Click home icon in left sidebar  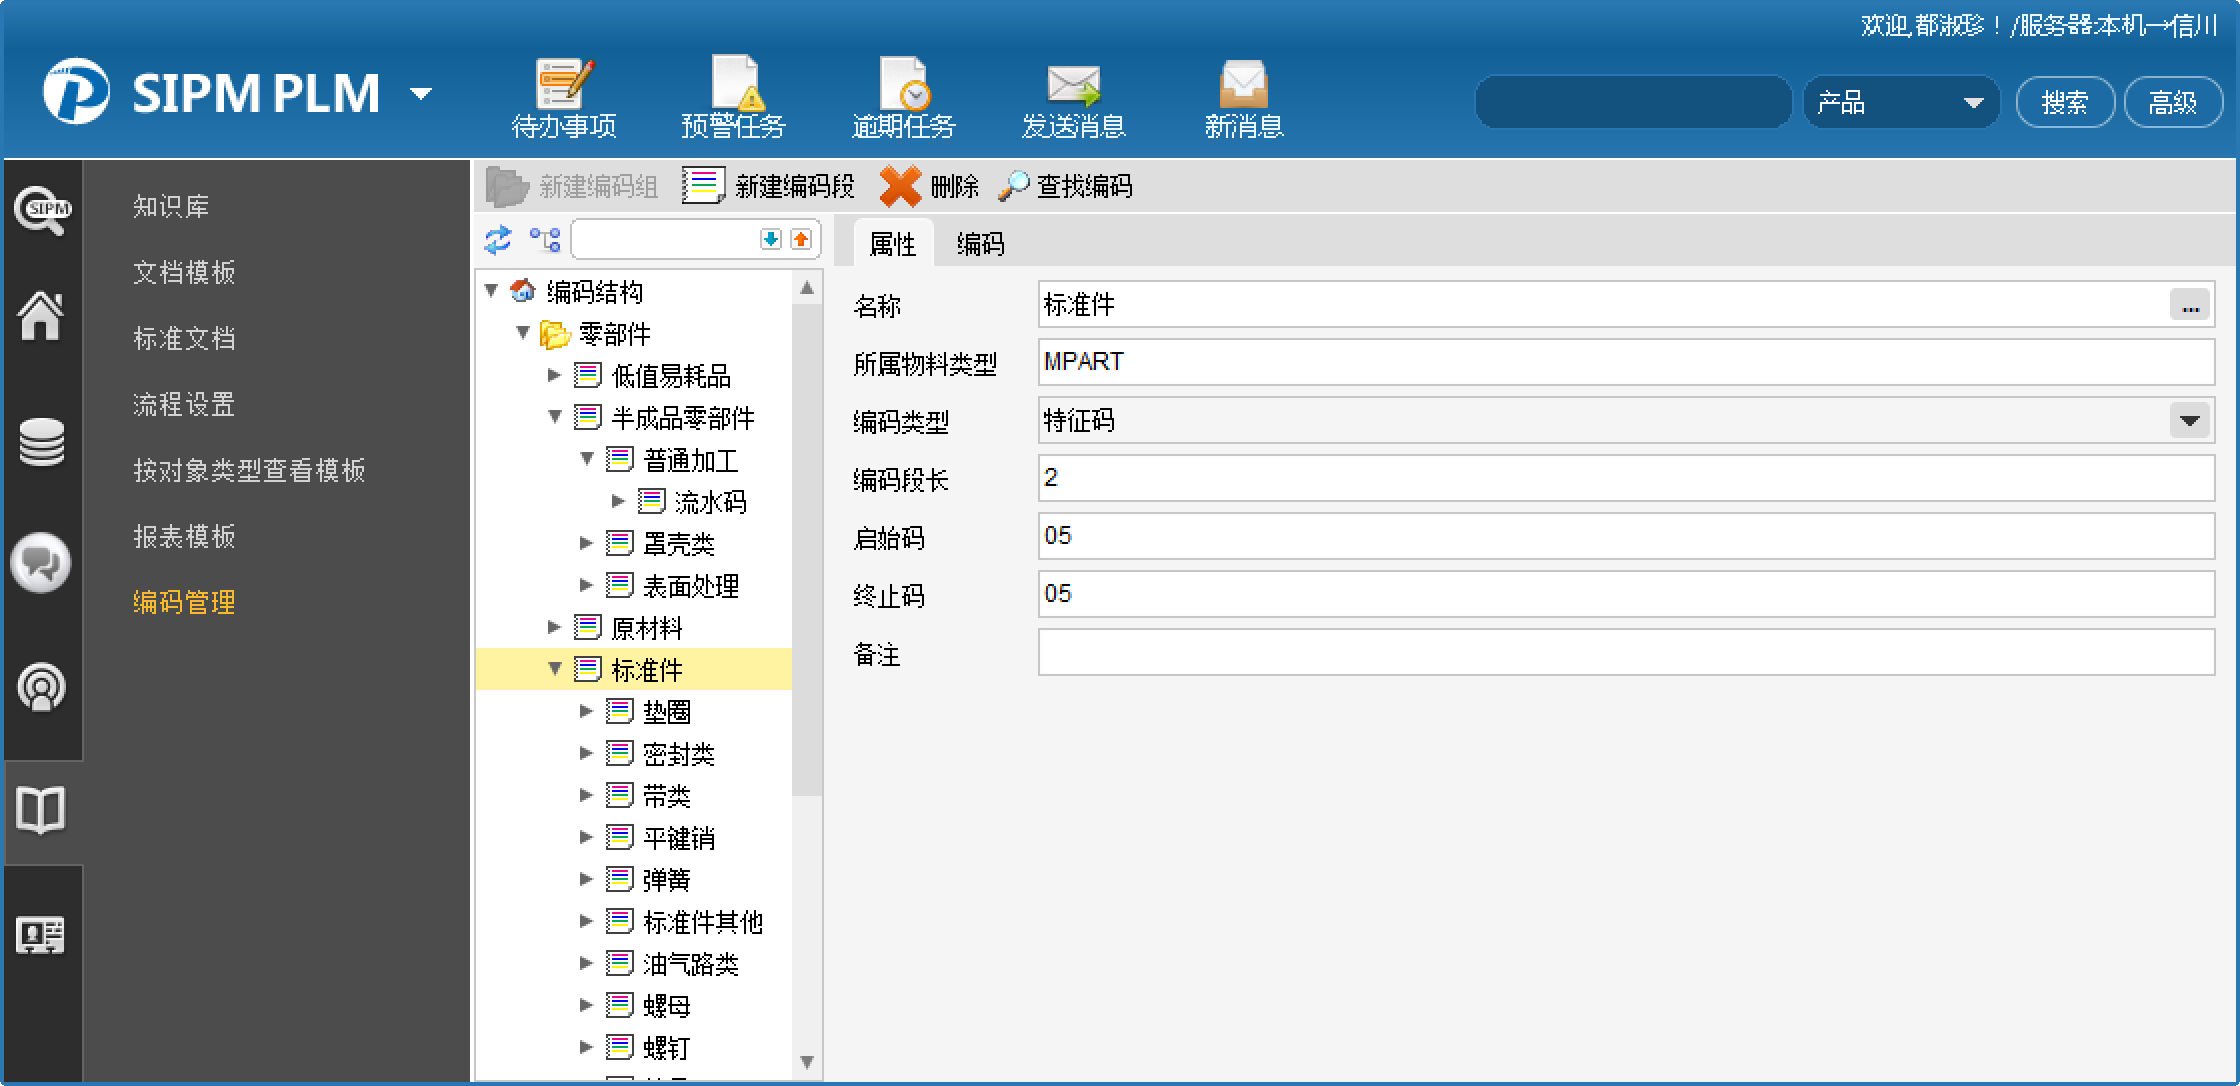click(x=41, y=316)
